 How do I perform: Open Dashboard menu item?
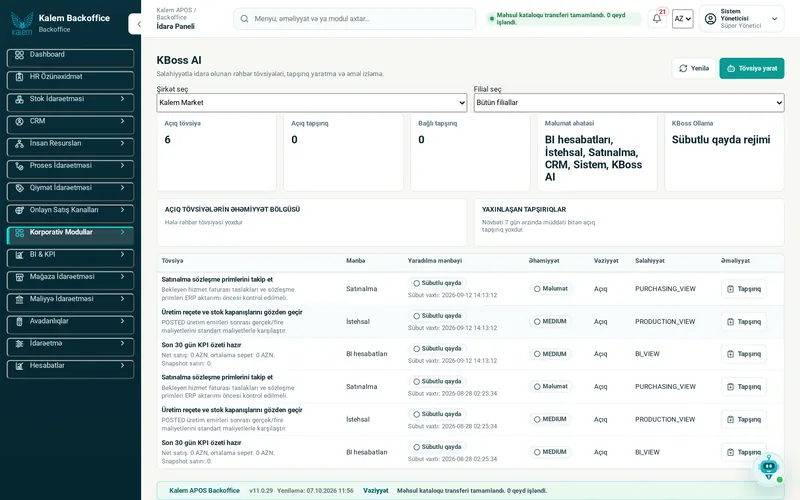[70, 58]
